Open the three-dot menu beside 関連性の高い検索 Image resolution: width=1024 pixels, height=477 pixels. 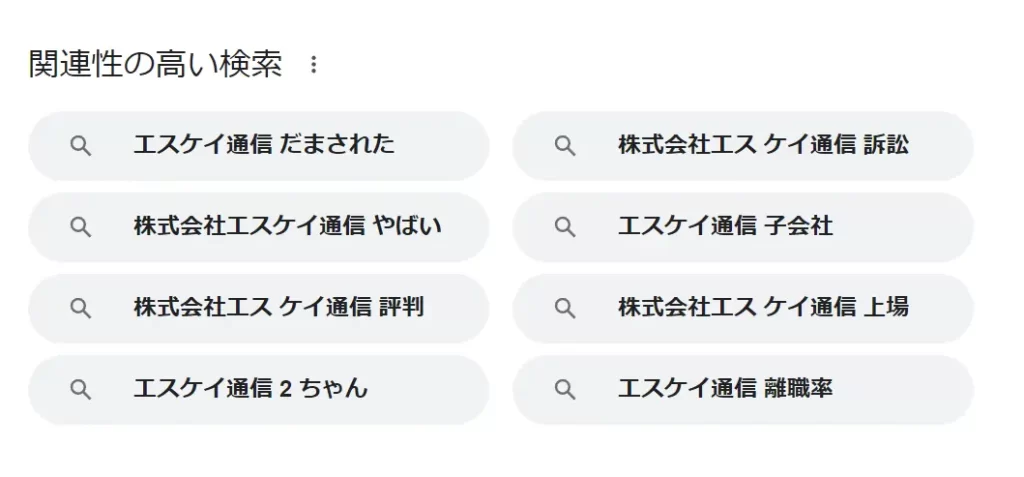tap(313, 65)
